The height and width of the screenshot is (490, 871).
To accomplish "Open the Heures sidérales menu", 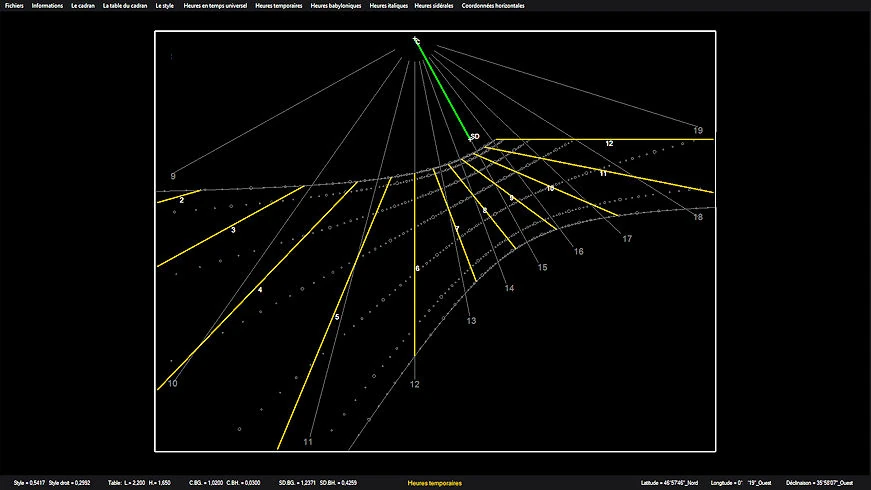I will (435, 6).
